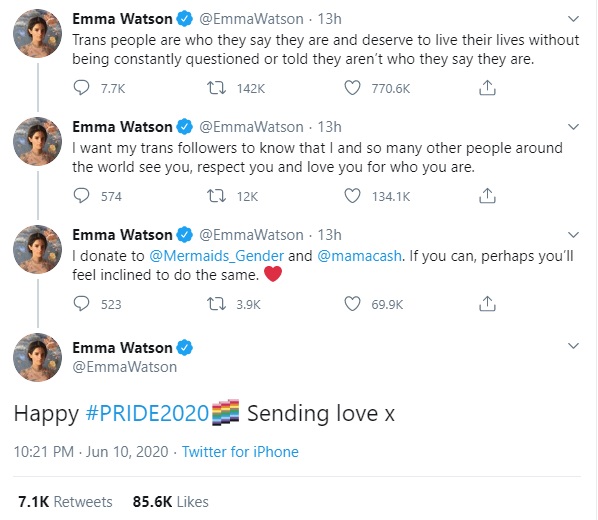Open the @Mermaids_Gender mention link
598x520 pixels.
pyautogui.click(x=217, y=256)
